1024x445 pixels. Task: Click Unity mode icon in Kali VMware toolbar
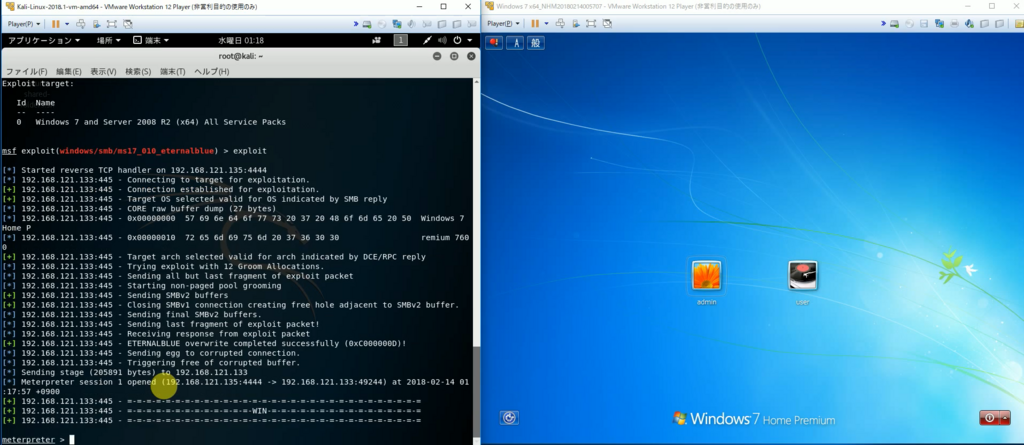pos(128,24)
